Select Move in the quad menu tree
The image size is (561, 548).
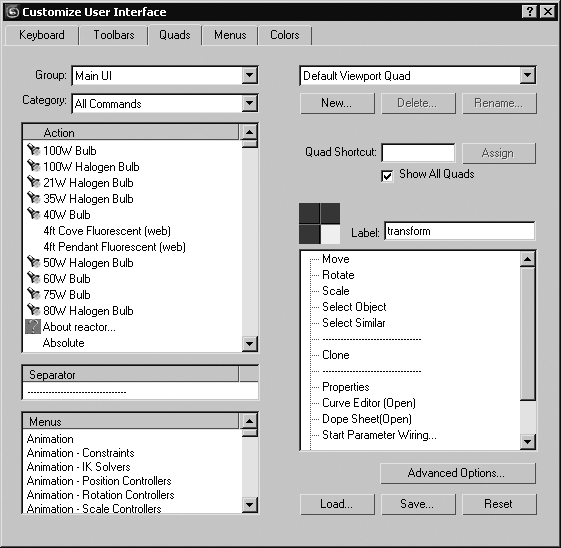pyautogui.click(x=336, y=259)
